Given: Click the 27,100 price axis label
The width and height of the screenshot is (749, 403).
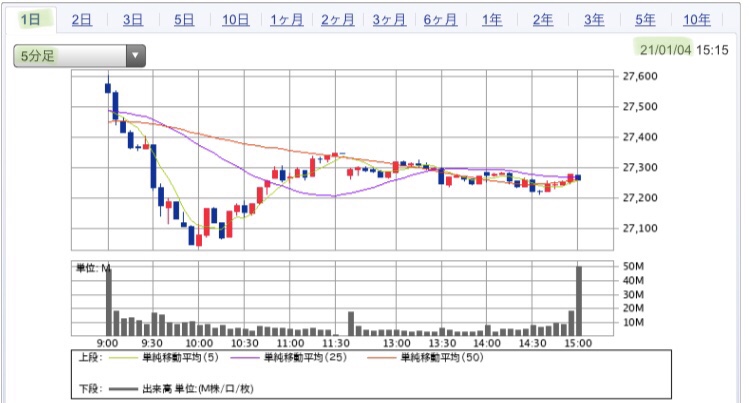Looking at the screenshot, I should point(640,228).
